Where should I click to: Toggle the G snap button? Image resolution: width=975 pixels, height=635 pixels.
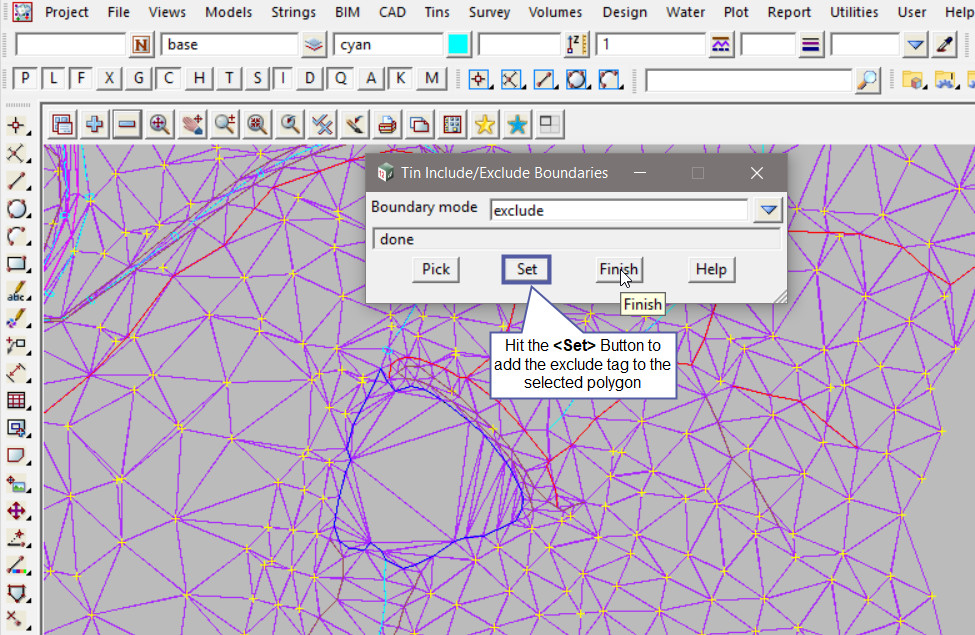(x=139, y=78)
